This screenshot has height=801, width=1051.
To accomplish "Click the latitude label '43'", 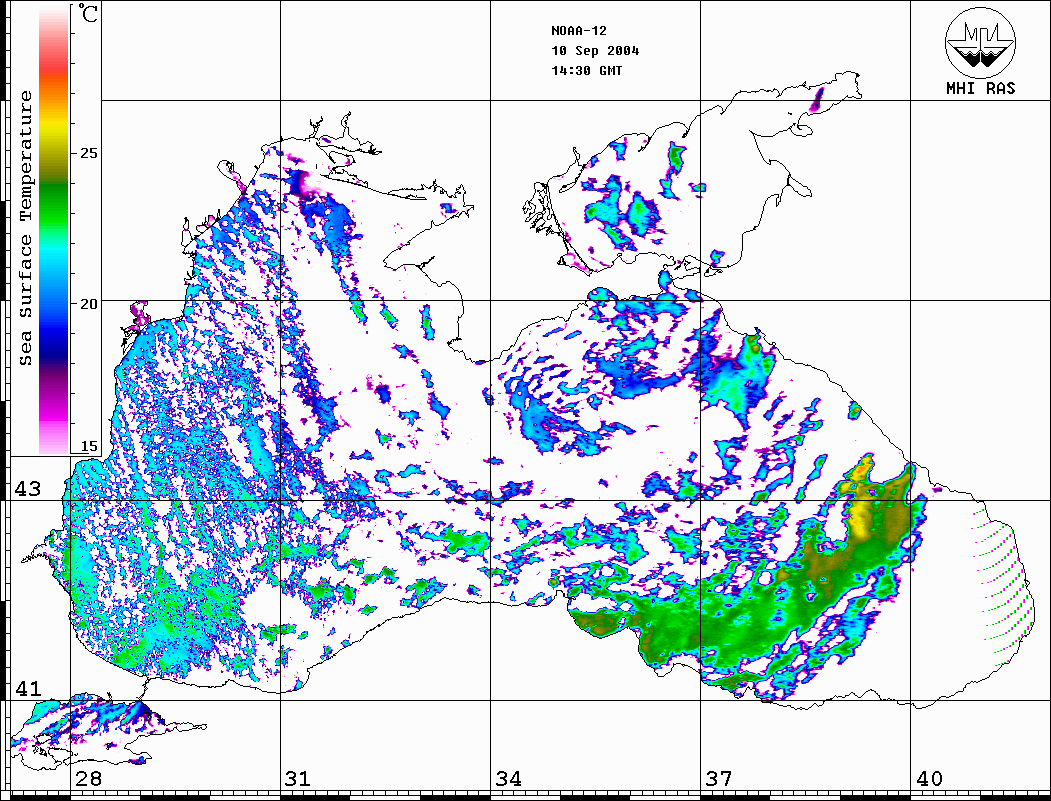I will (x=28, y=489).
